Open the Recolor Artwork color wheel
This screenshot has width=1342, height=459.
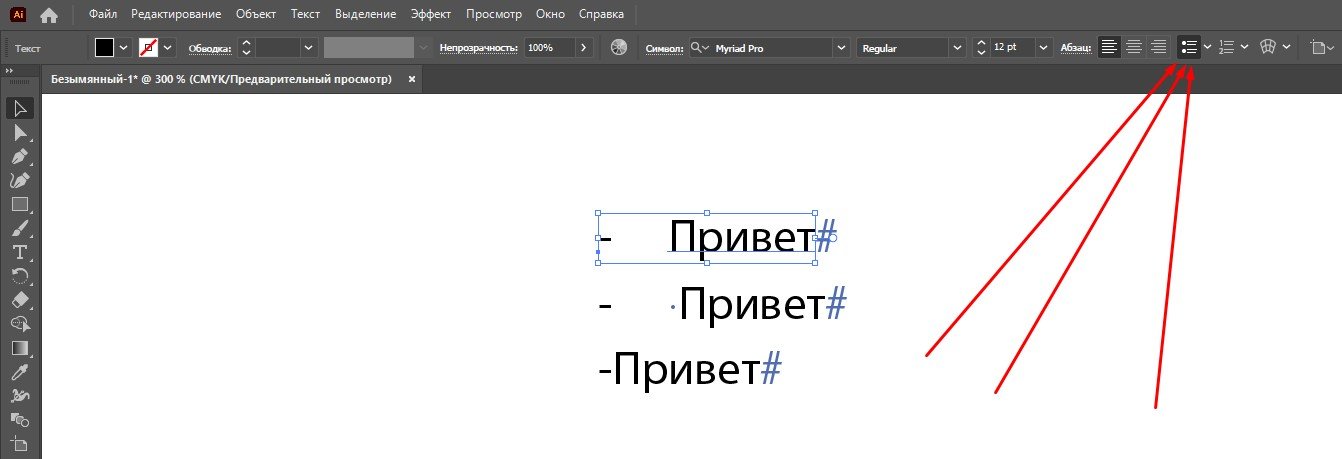619,47
